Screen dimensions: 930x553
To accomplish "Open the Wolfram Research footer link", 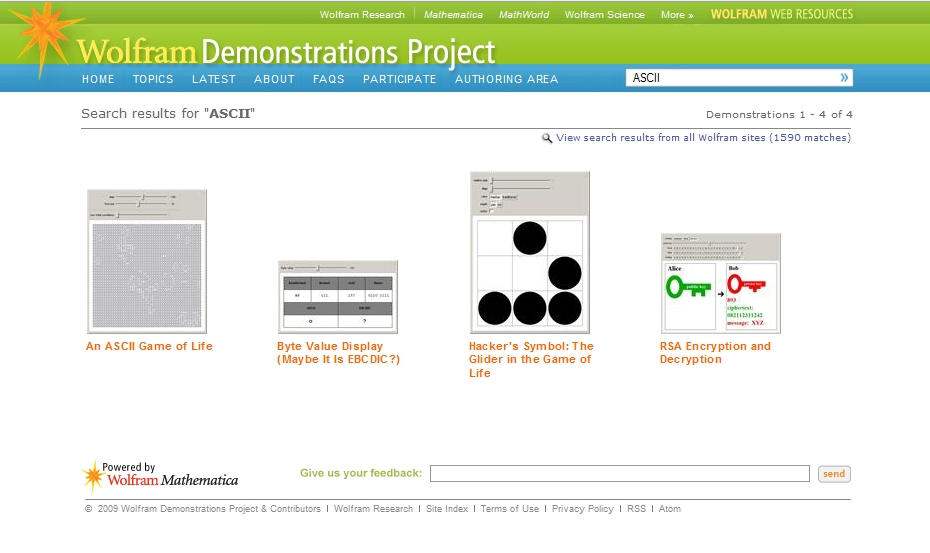I will [x=373, y=509].
